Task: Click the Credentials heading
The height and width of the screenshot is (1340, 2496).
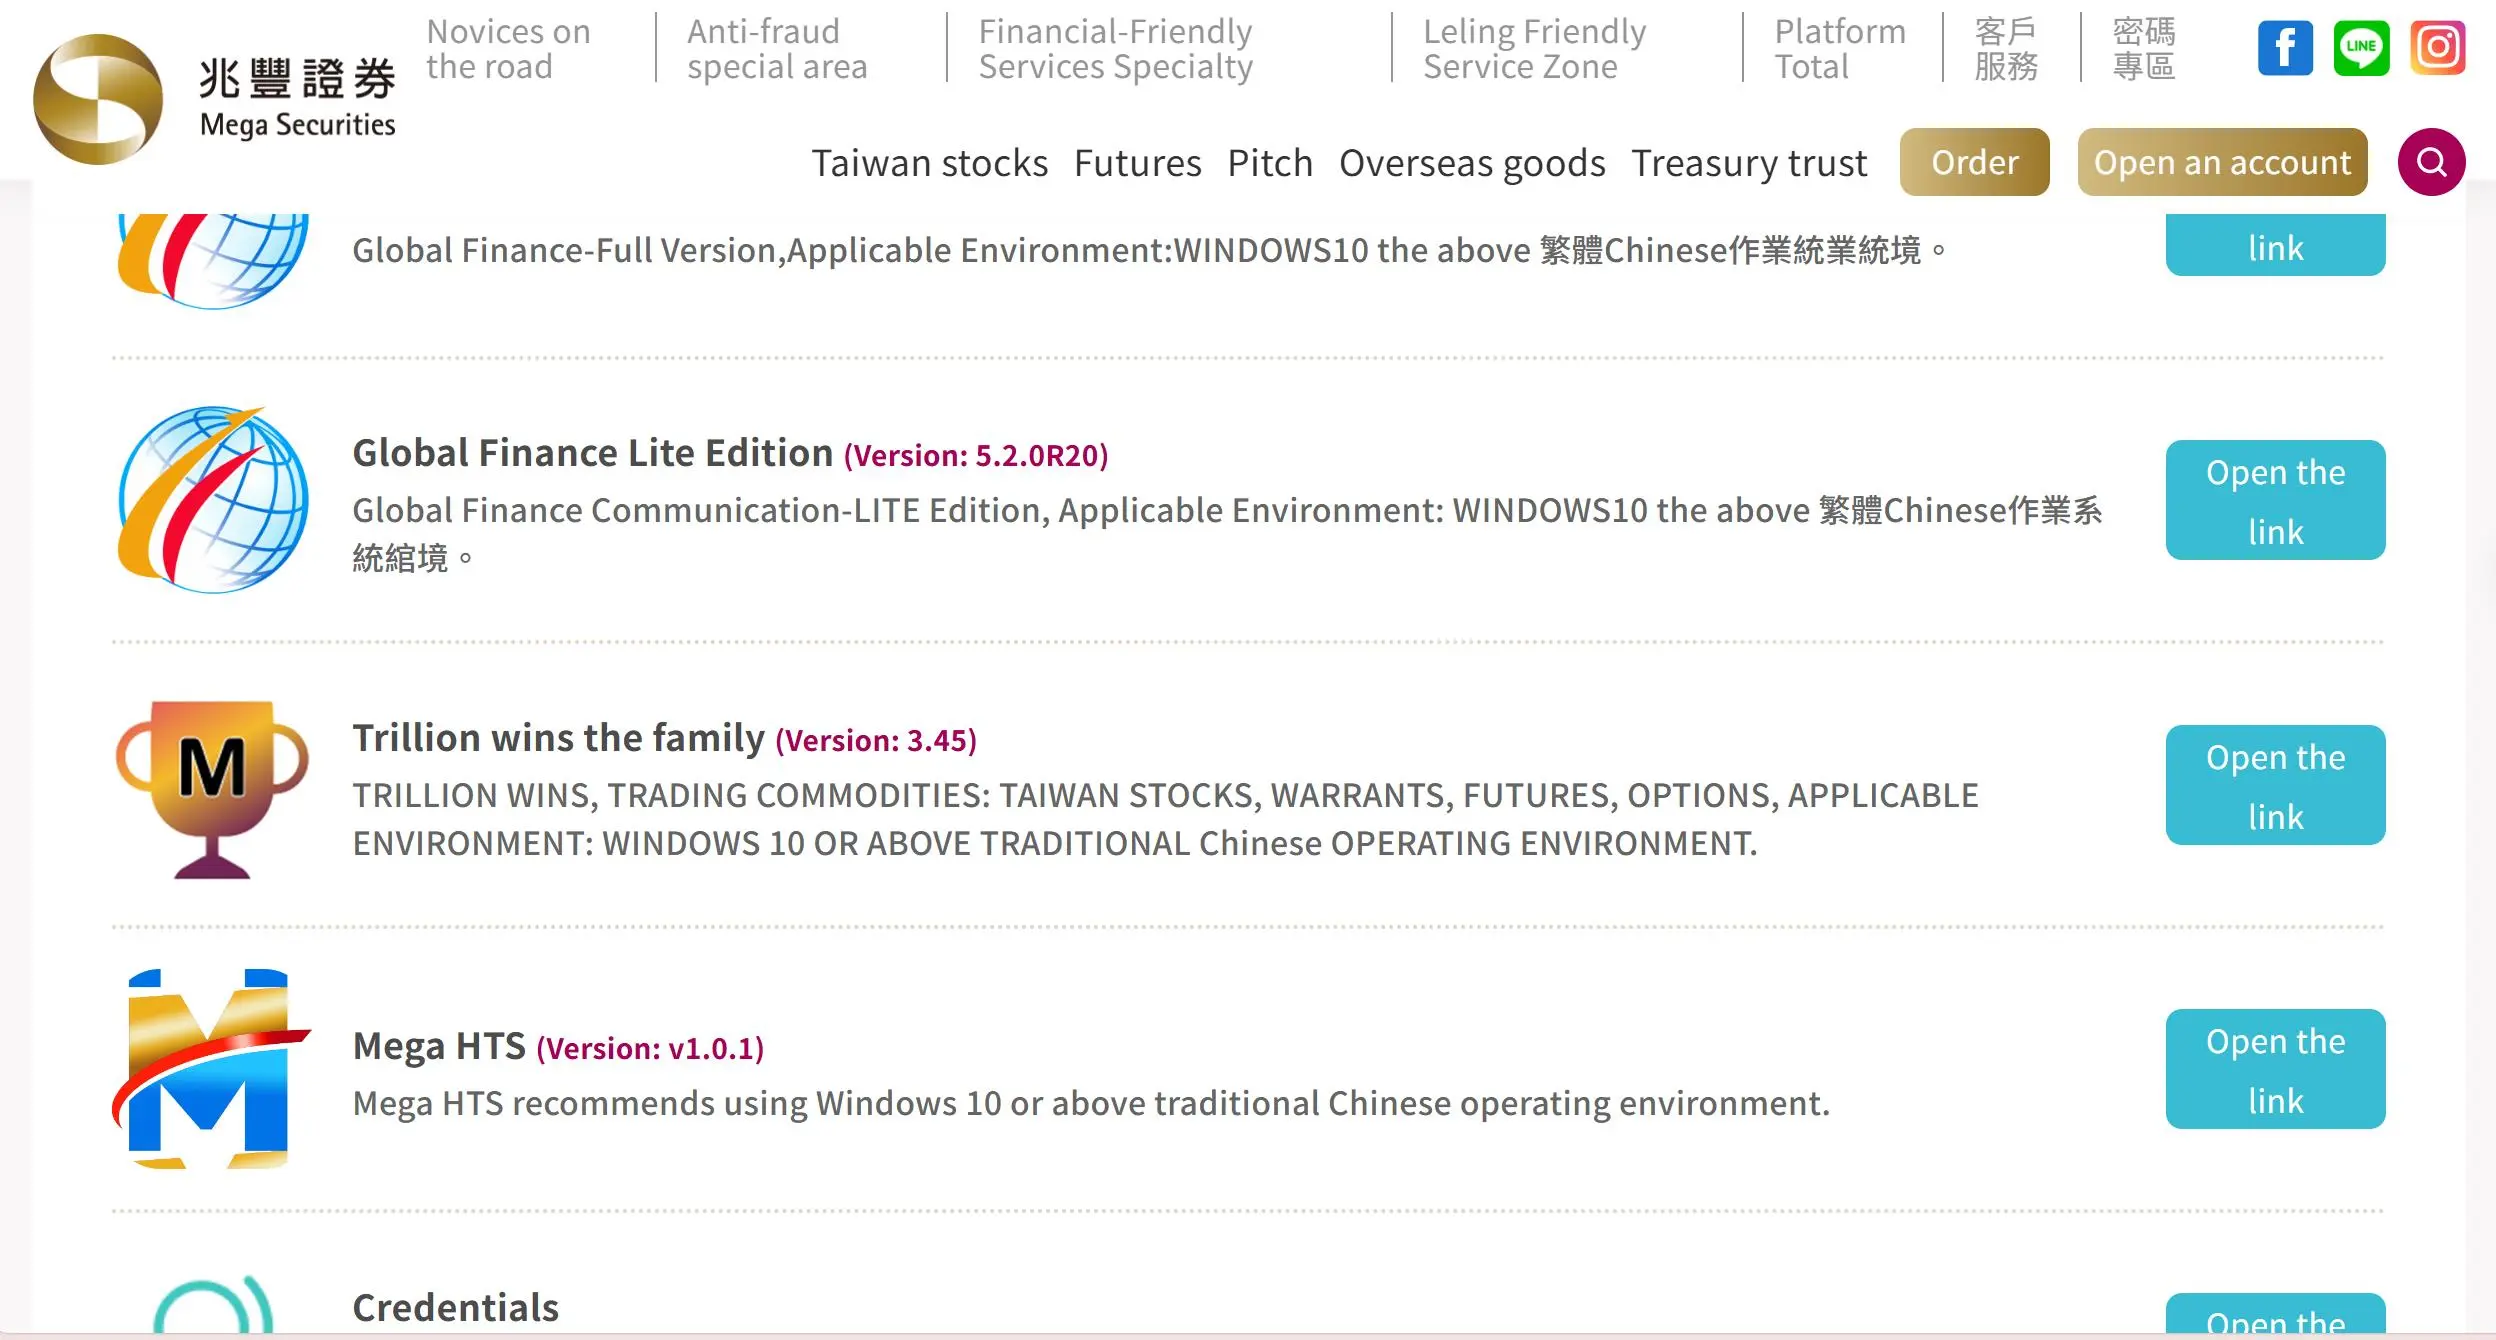Action: [x=455, y=1308]
